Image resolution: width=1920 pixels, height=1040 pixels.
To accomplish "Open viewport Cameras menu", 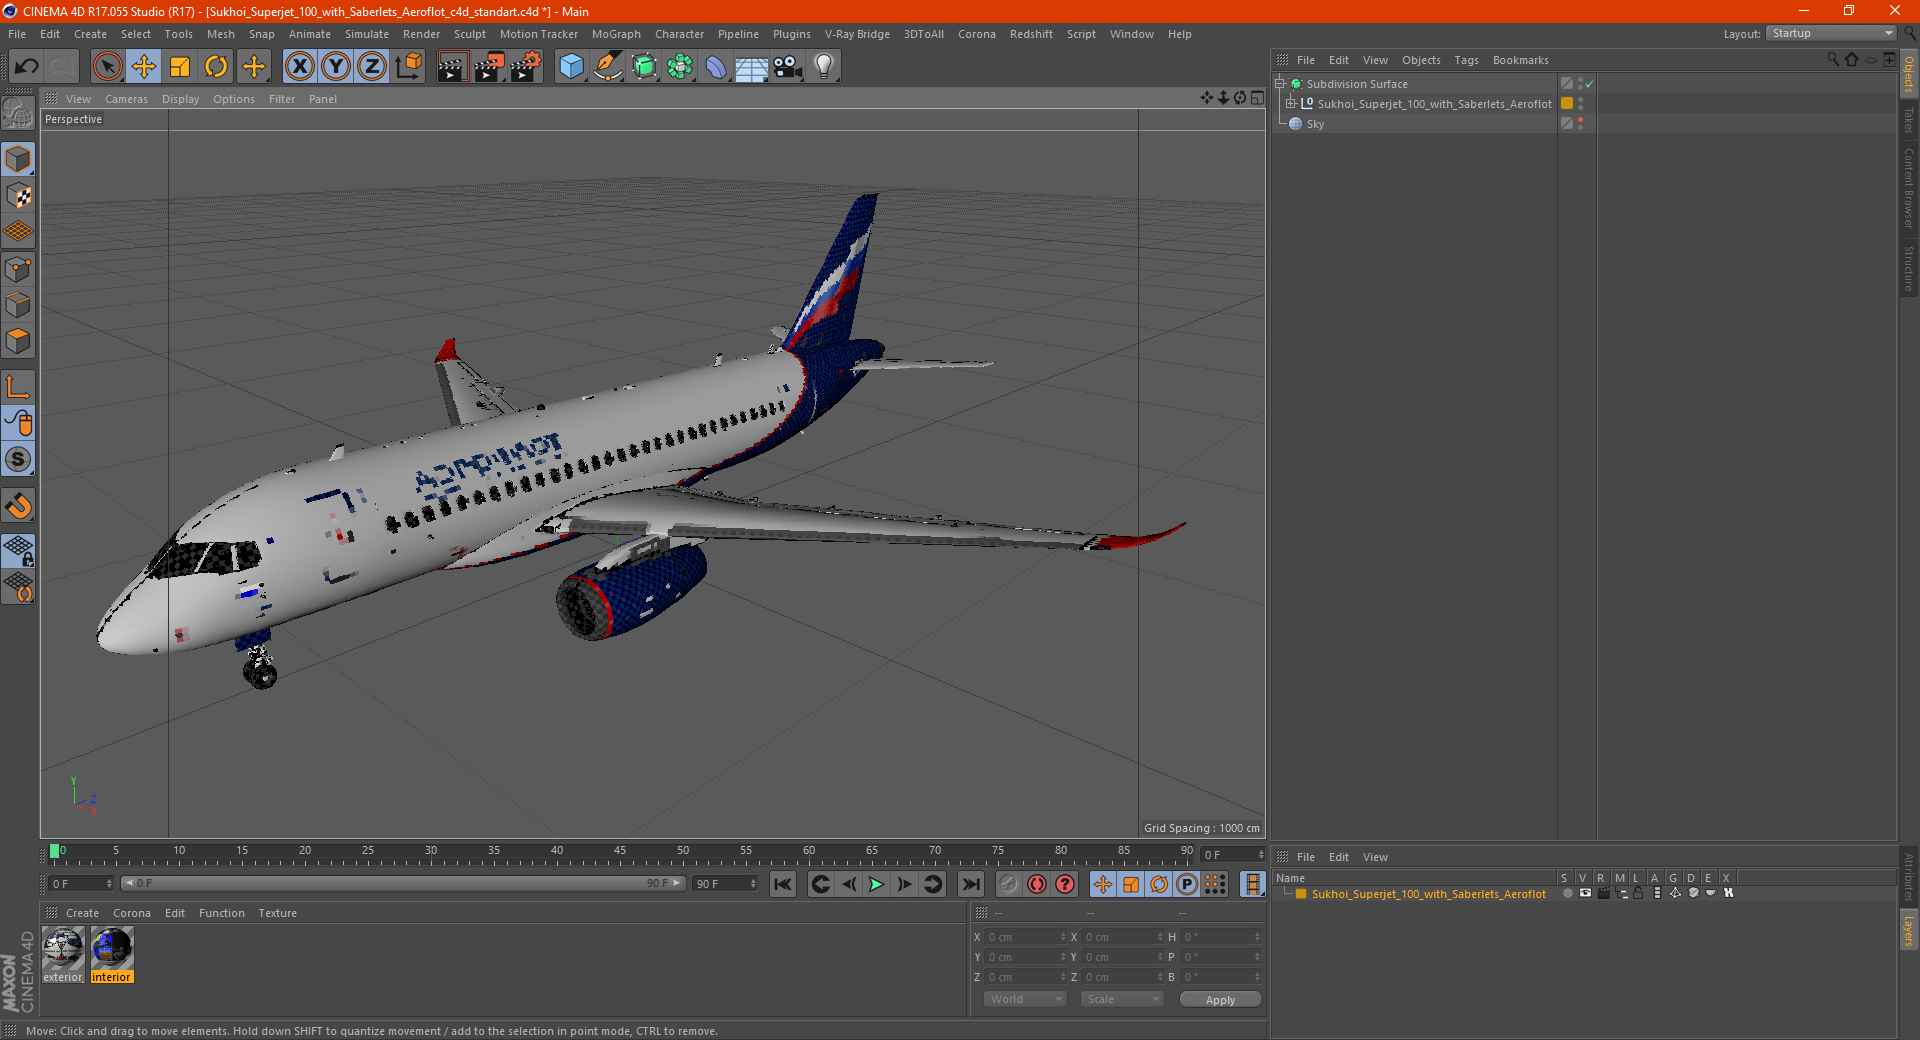I will click(x=126, y=99).
